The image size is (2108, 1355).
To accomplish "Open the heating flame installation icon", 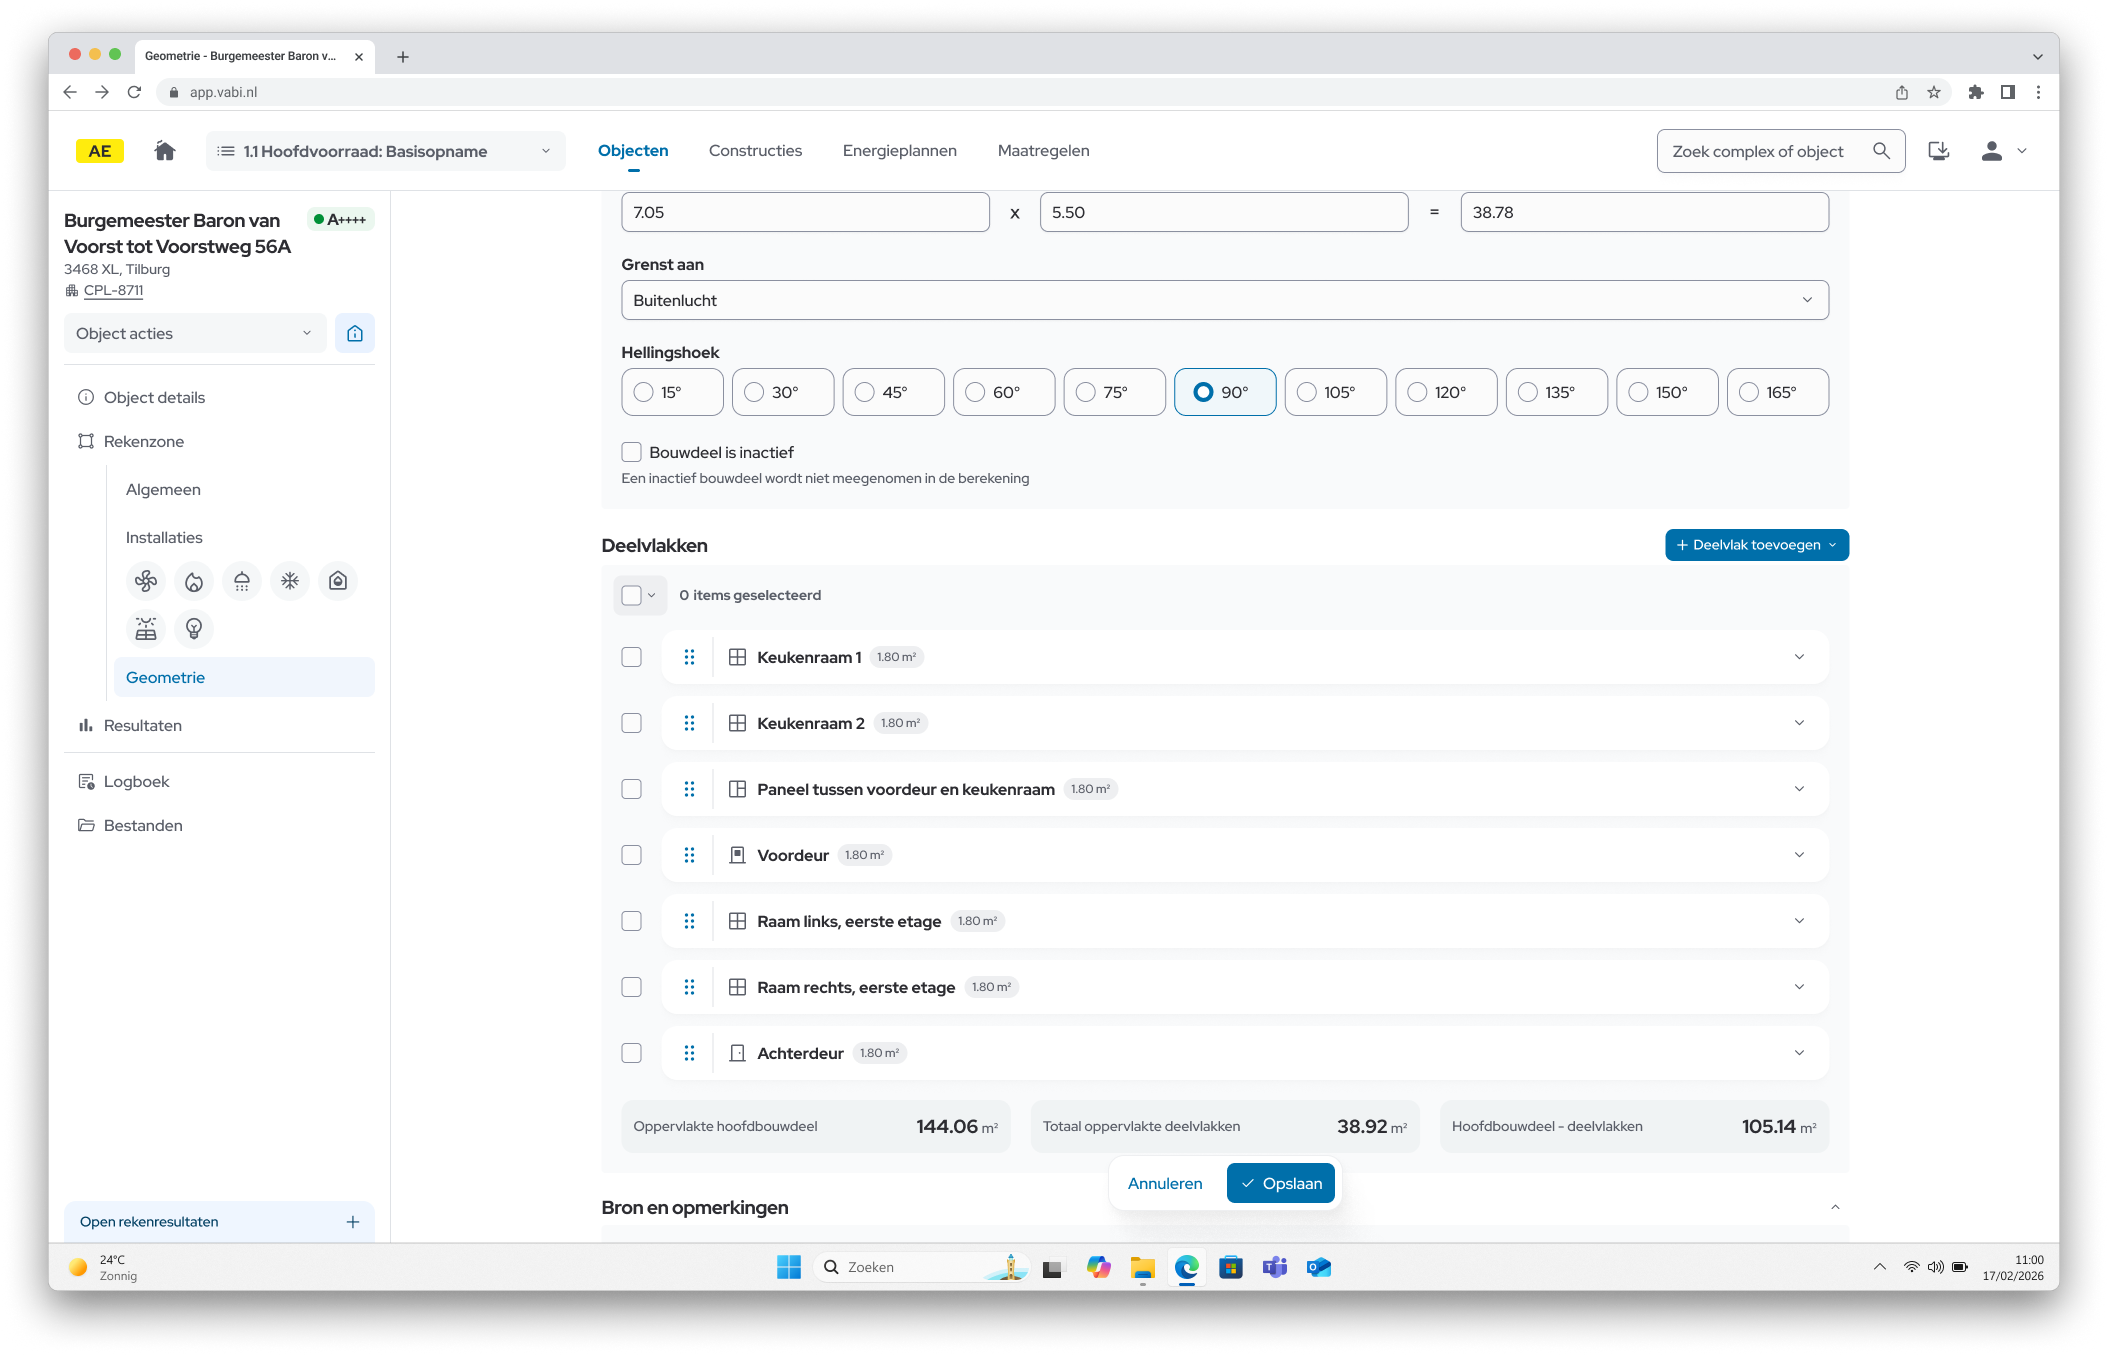I will (194, 581).
